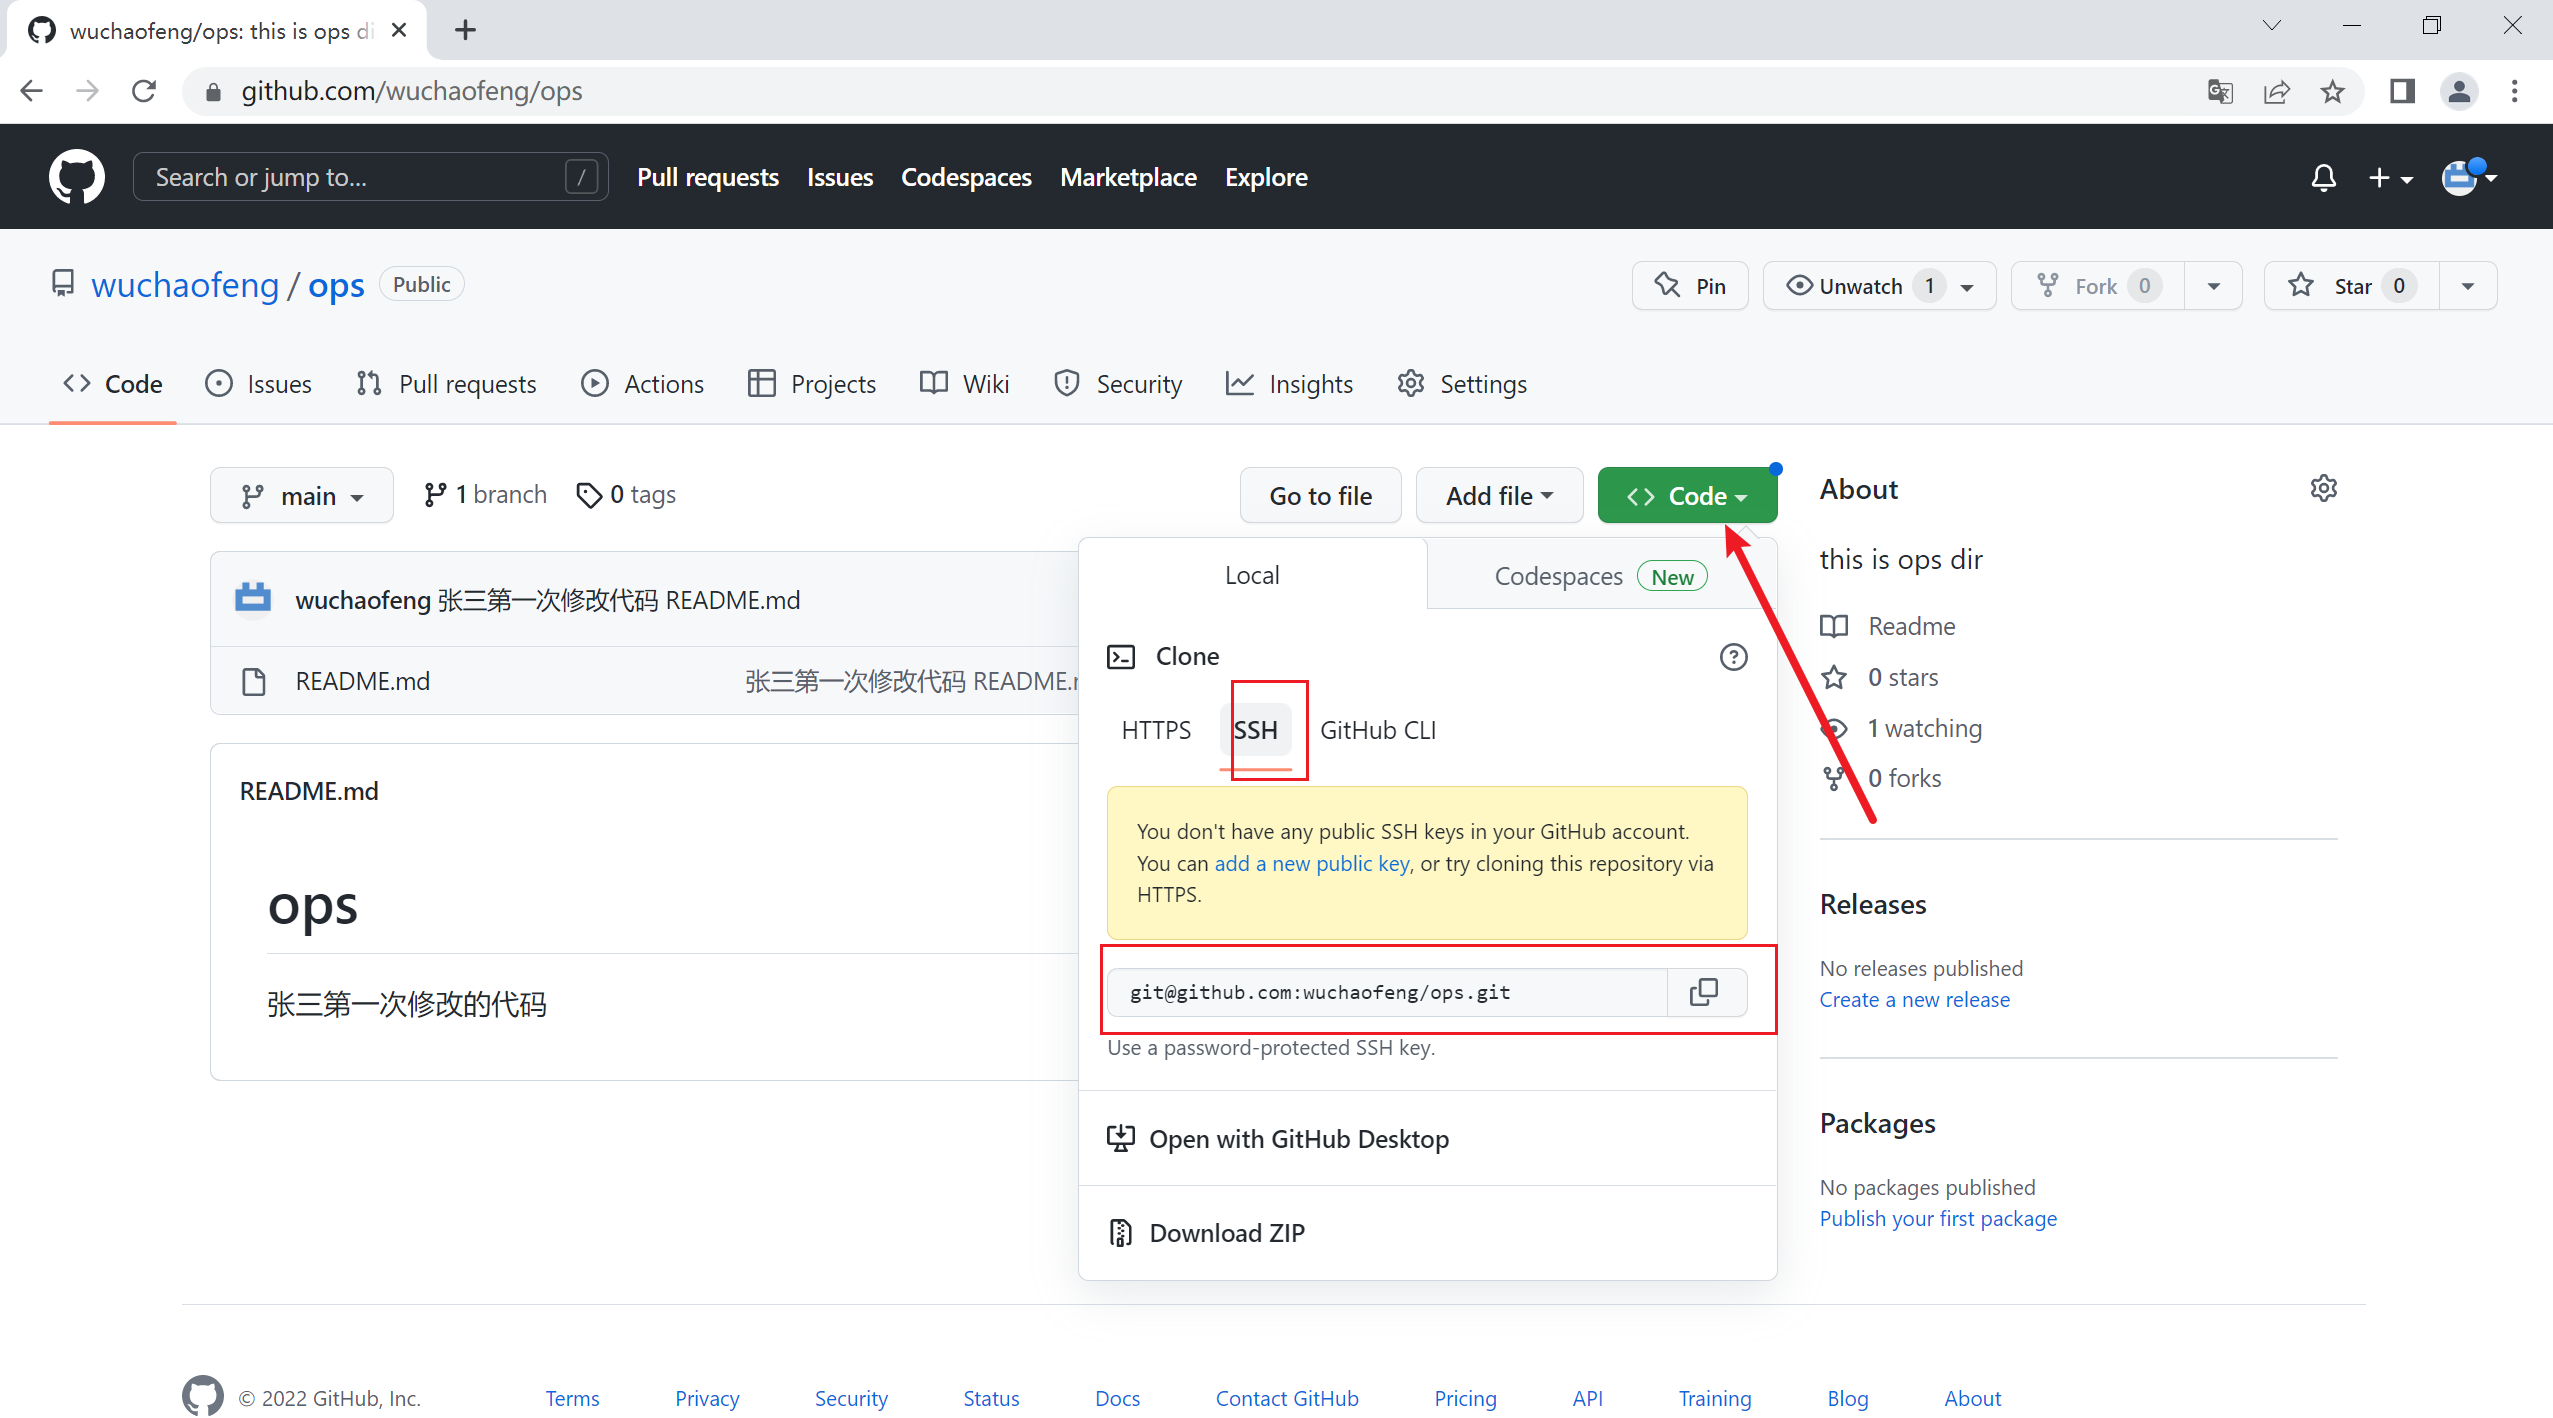Open the Projects tab
Screen dimensions: 2553x1418
[x=812, y=384]
